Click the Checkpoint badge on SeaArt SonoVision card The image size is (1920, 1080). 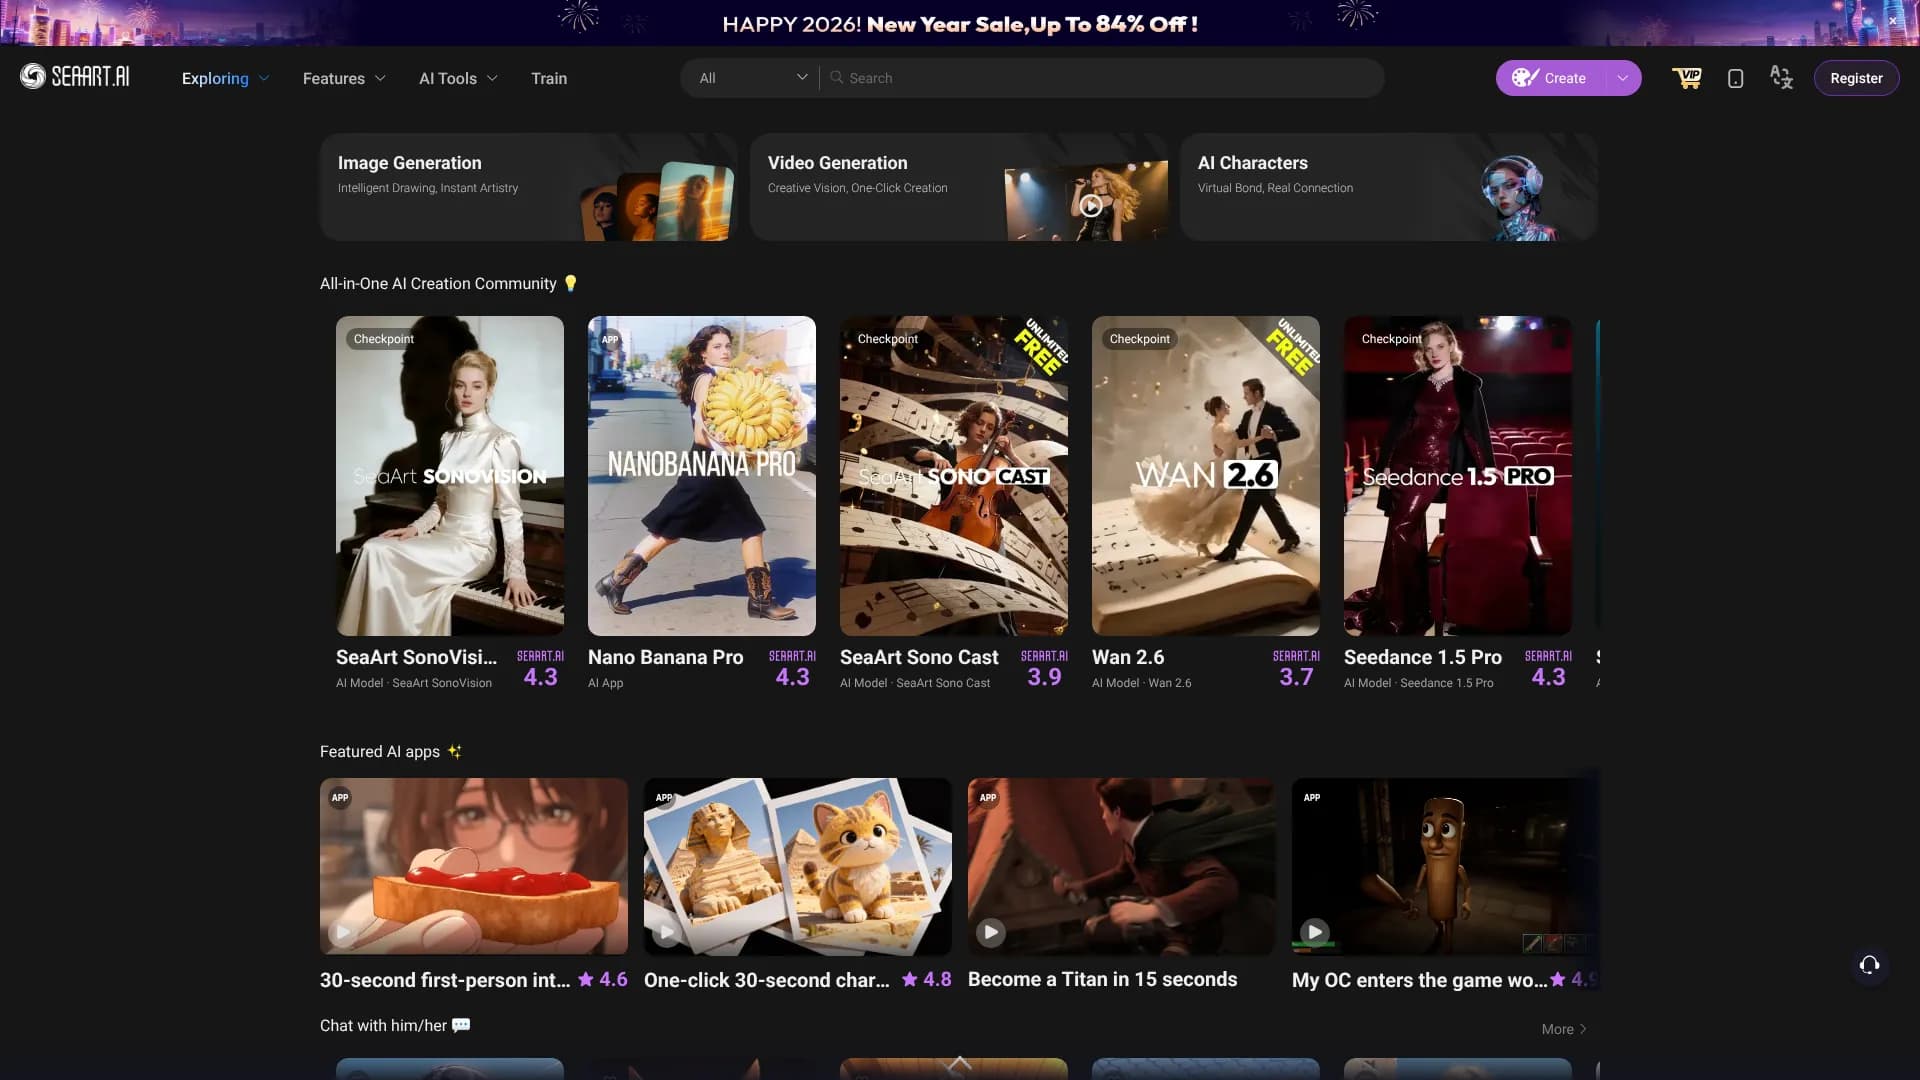(384, 339)
